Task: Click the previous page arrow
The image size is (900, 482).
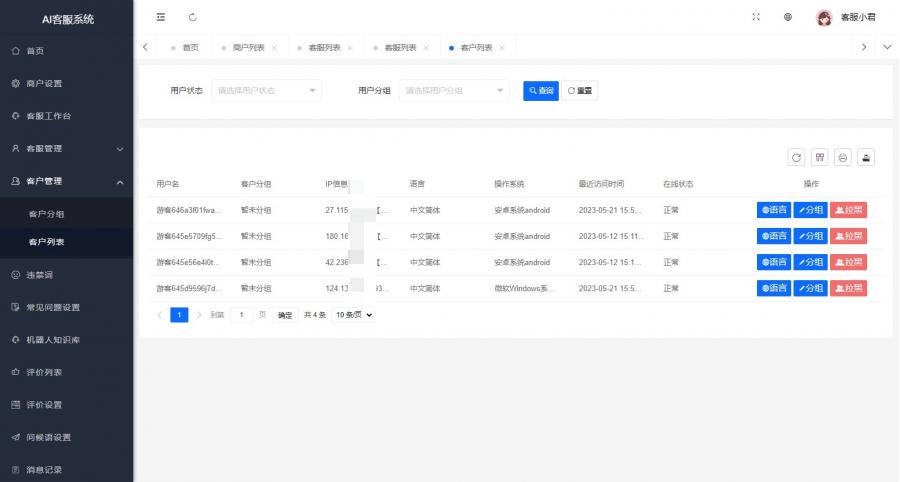Action: (160, 314)
